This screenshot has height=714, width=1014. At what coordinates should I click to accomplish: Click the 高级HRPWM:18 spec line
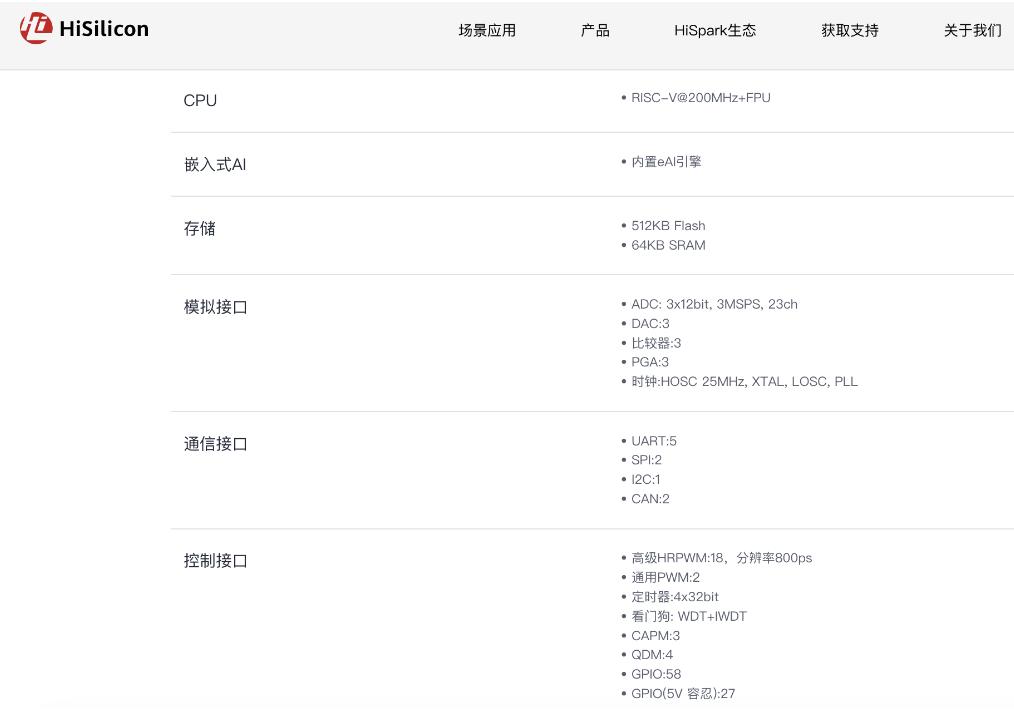(721, 558)
